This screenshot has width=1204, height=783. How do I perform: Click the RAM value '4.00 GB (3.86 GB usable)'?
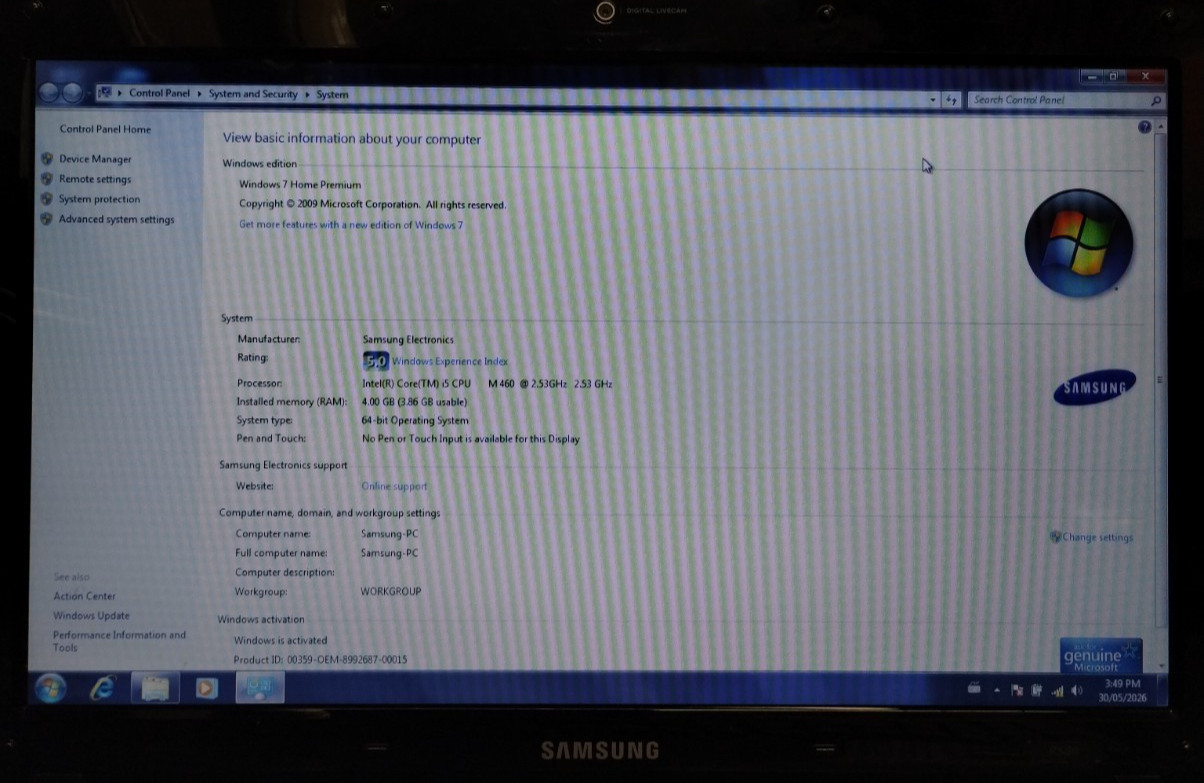(414, 402)
